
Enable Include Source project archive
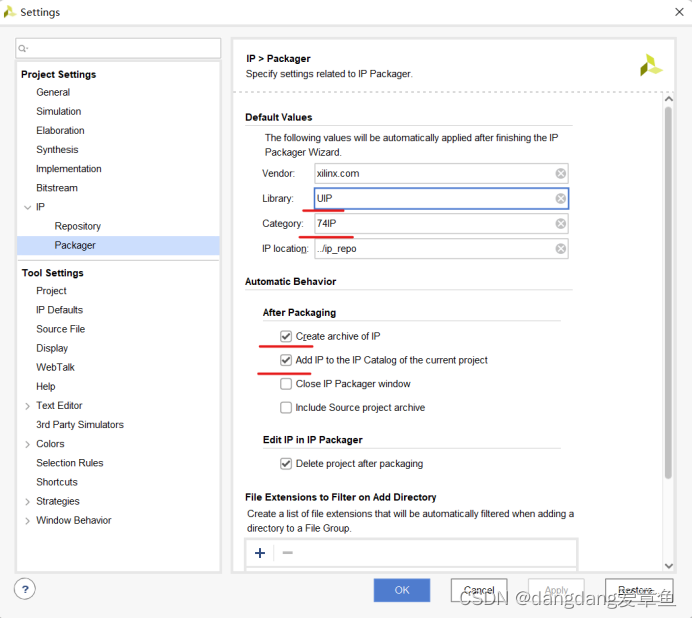click(x=286, y=407)
